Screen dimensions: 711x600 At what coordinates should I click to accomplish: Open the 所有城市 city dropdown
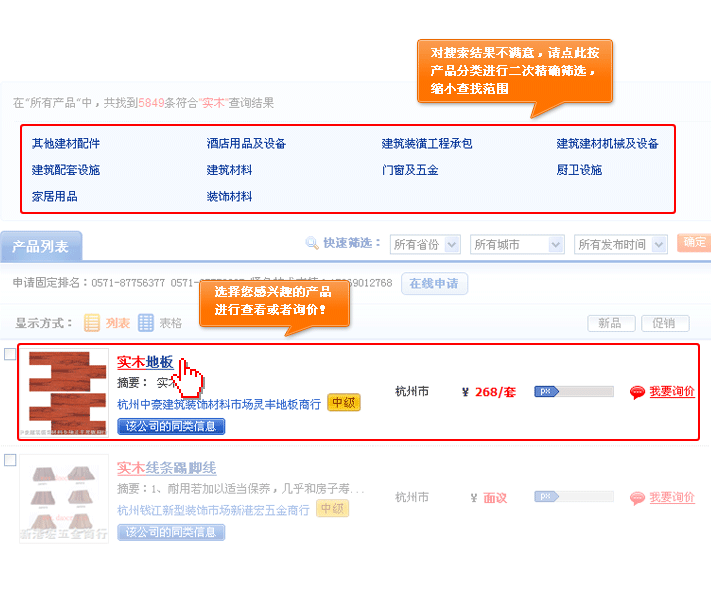(x=516, y=244)
